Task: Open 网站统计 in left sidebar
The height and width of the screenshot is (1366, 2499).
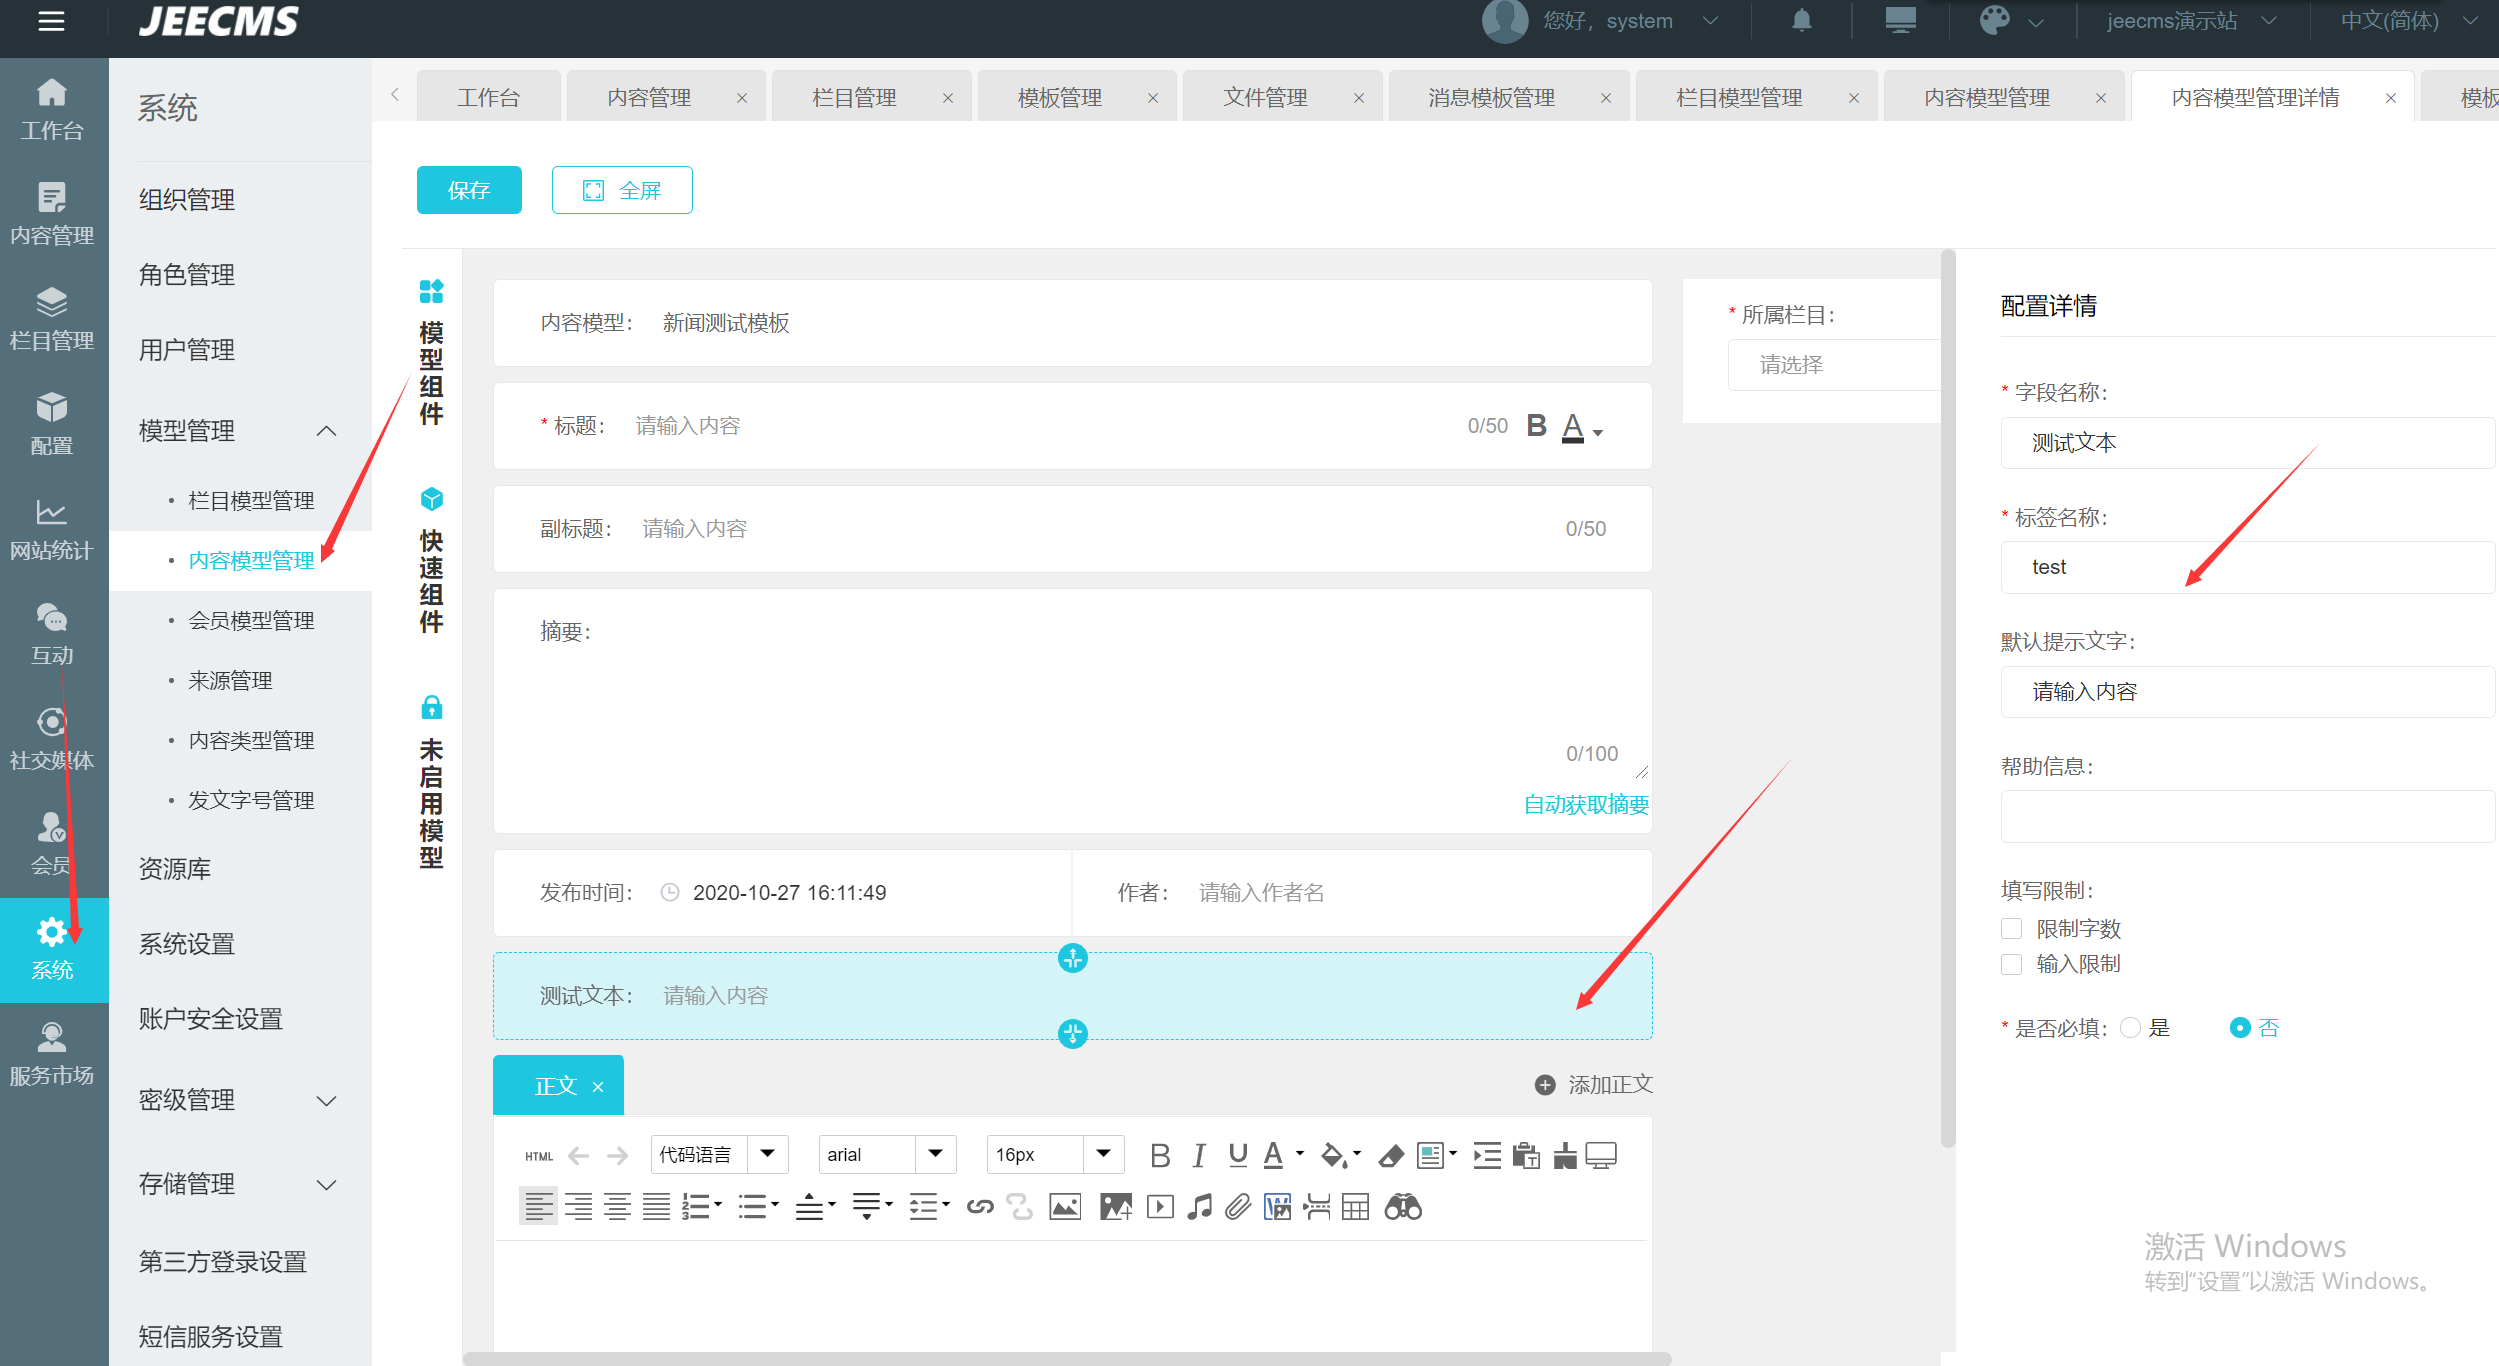Action: pyautogui.click(x=52, y=530)
